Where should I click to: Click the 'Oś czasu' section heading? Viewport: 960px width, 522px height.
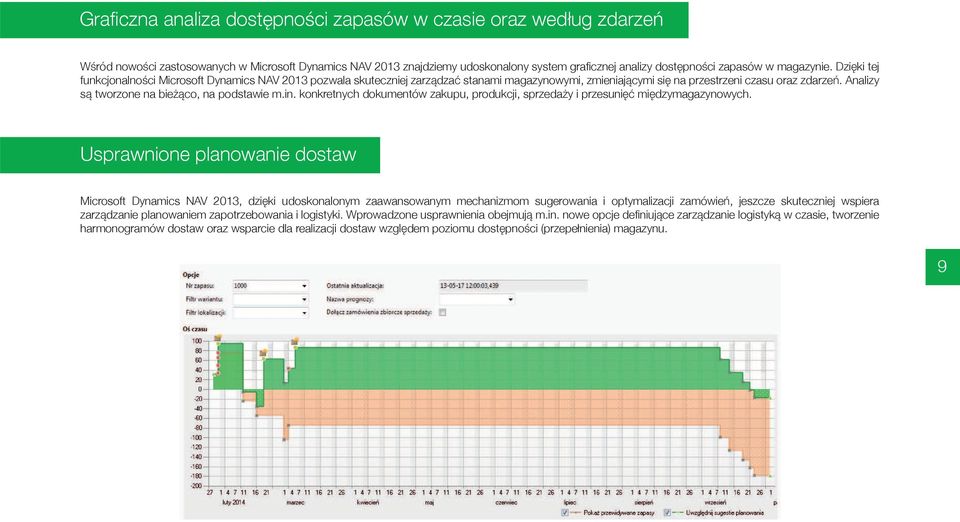(195, 329)
